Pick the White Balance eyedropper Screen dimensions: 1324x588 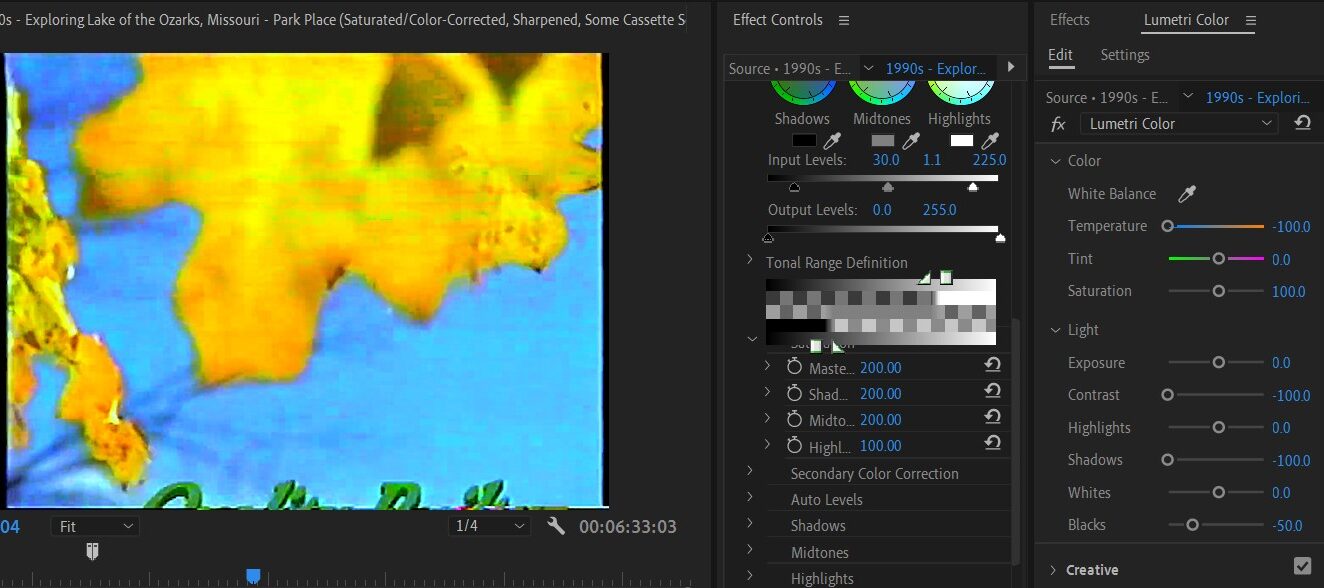tap(1187, 194)
